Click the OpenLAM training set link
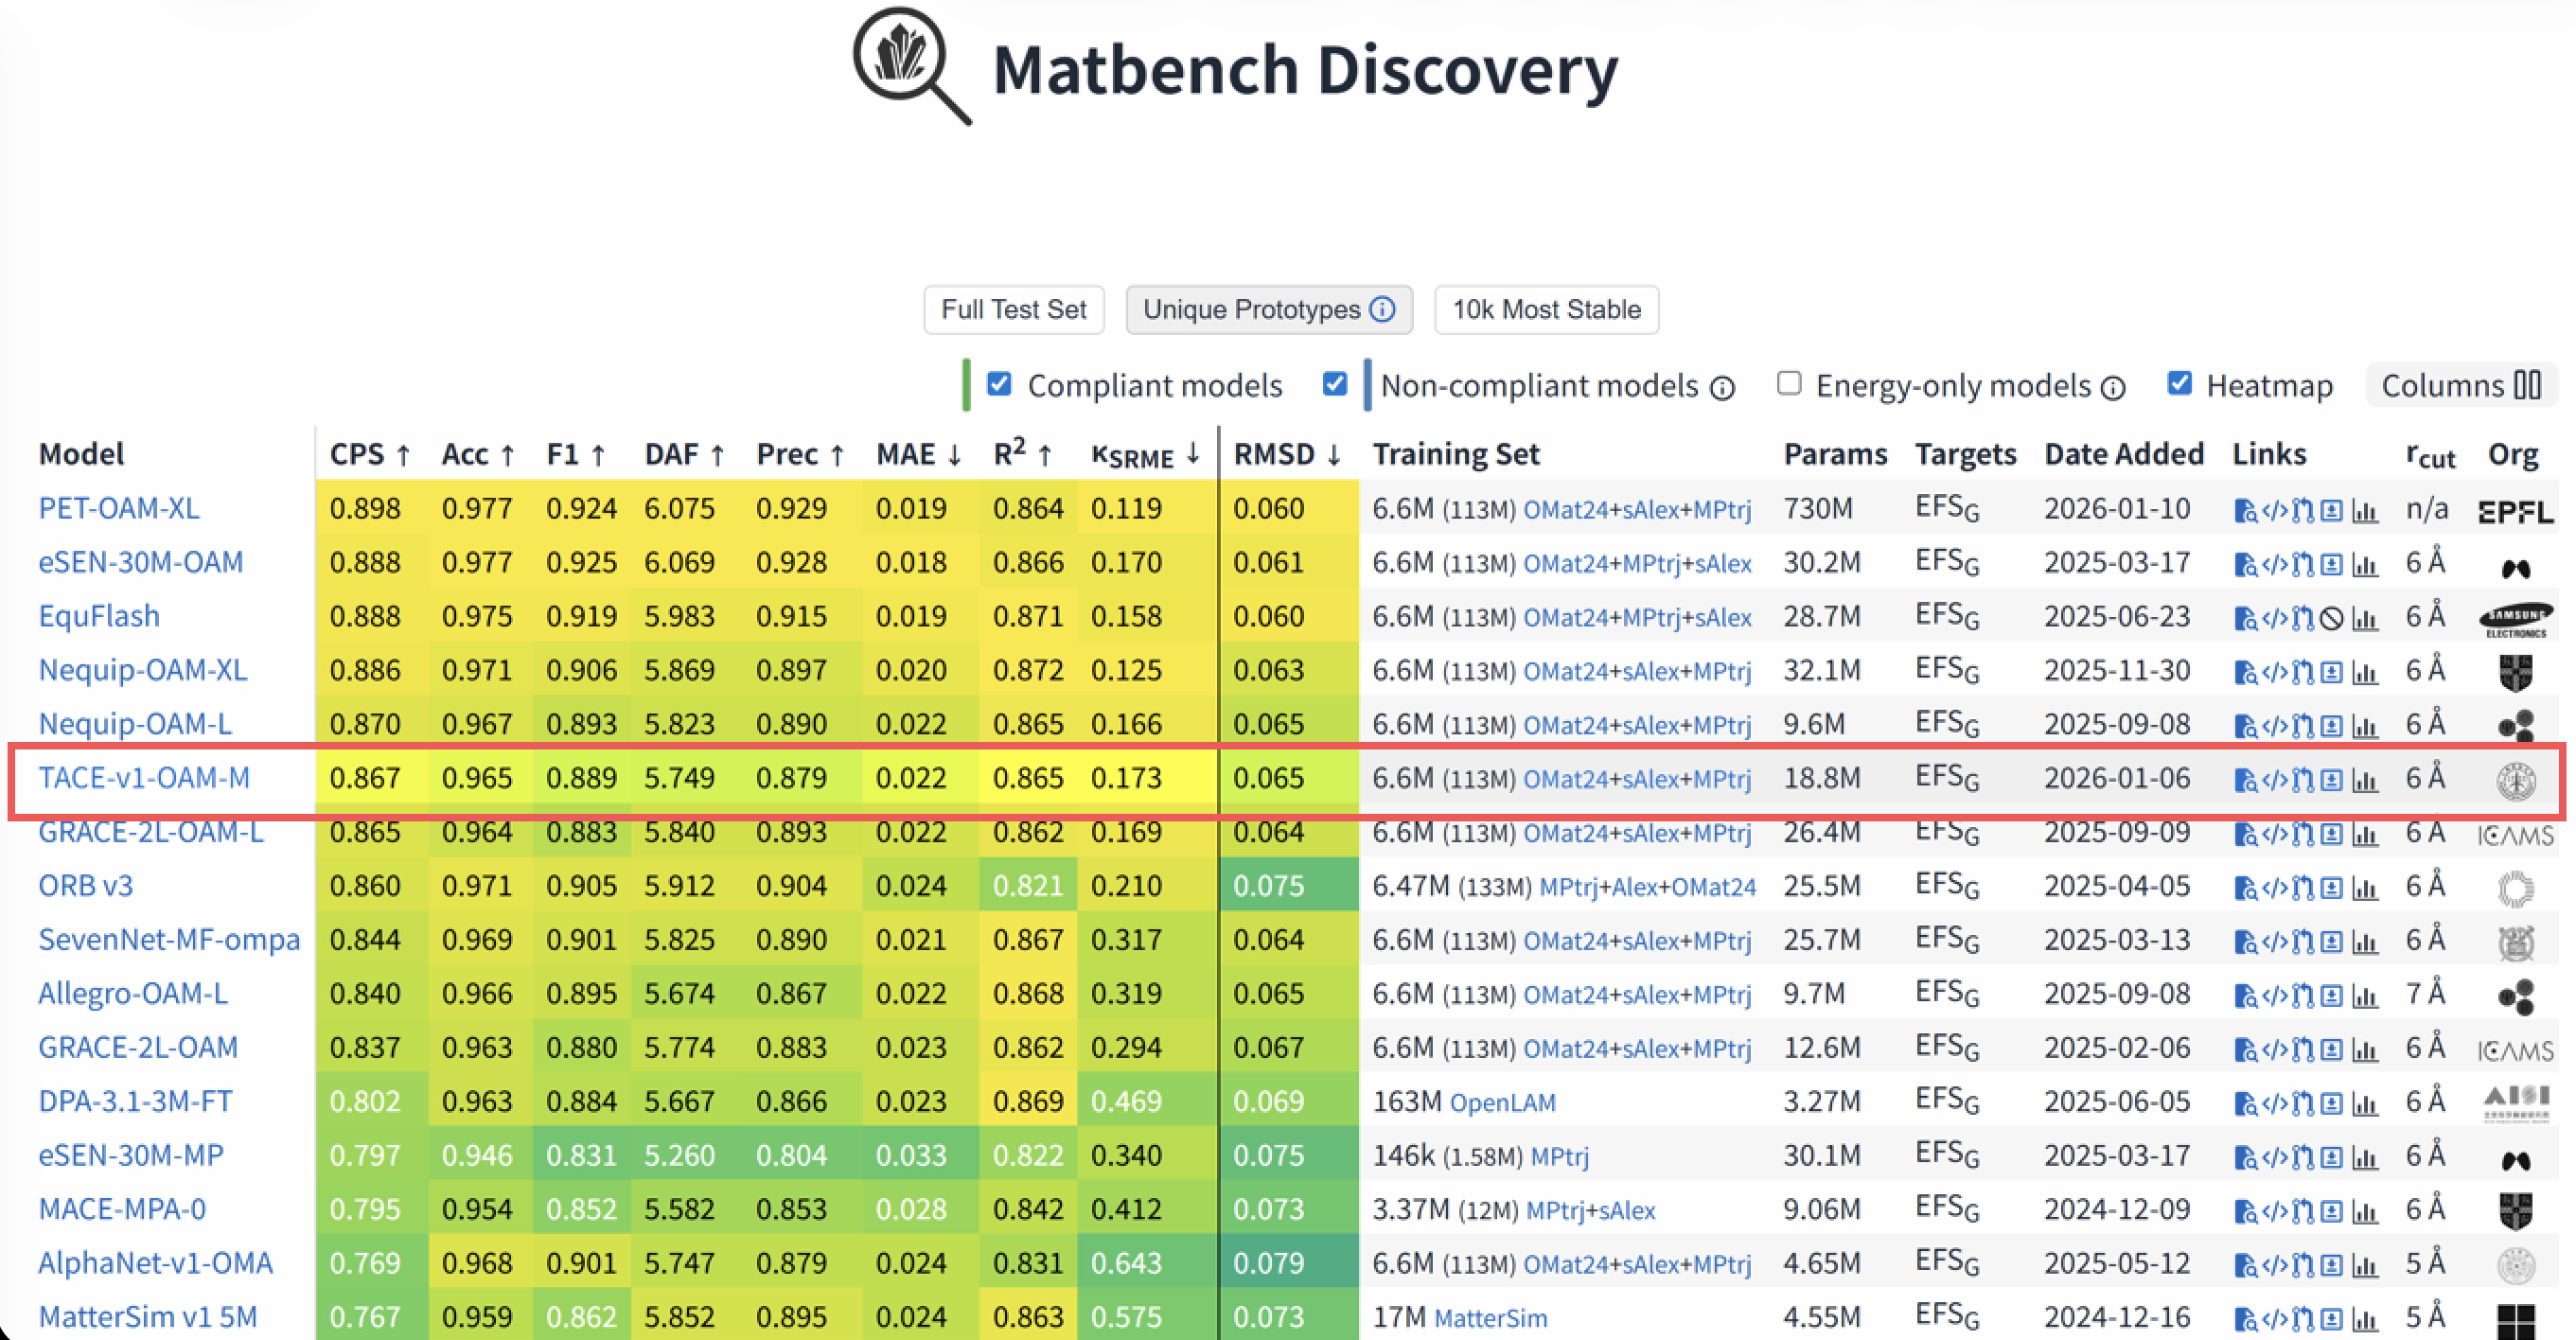The width and height of the screenshot is (2576, 1340). [x=1502, y=1102]
